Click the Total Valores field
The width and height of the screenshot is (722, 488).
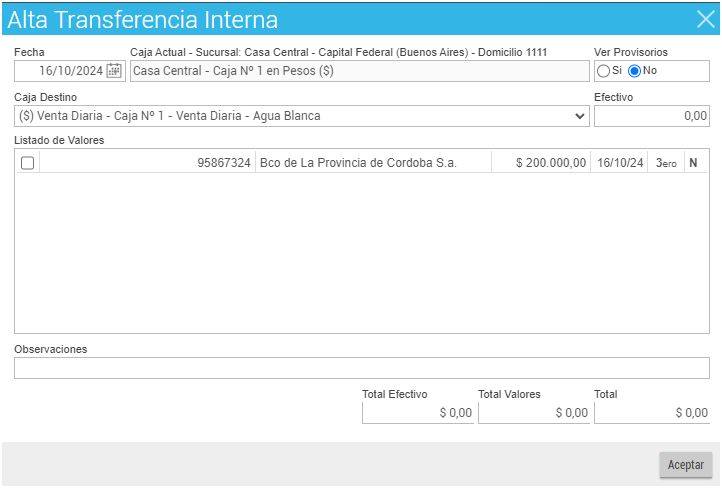coord(533,412)
